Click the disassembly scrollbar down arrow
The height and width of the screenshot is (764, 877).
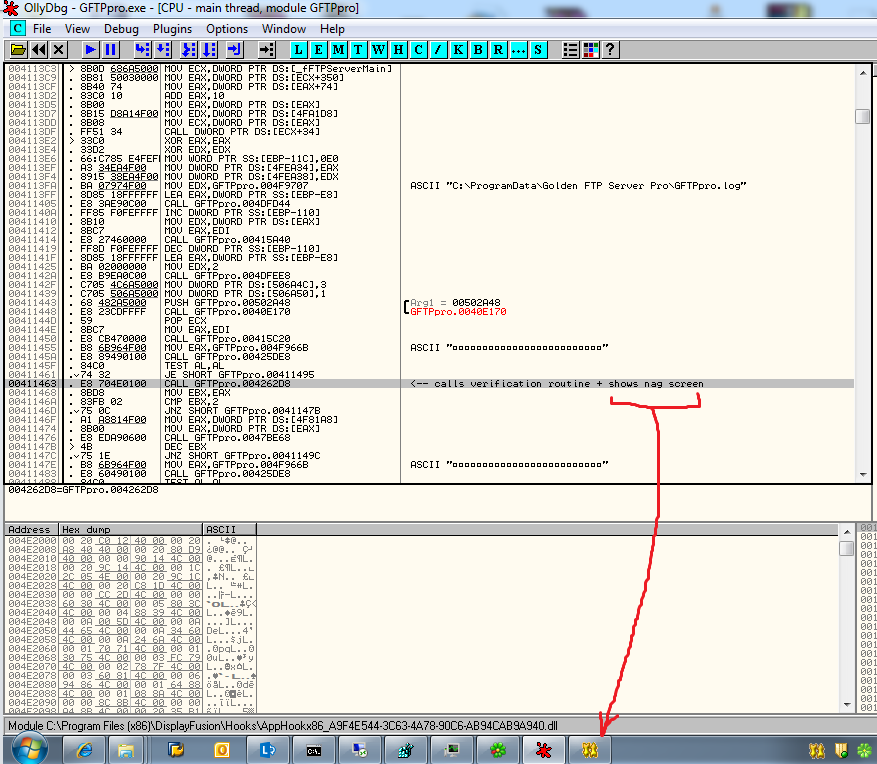point(862,474)
